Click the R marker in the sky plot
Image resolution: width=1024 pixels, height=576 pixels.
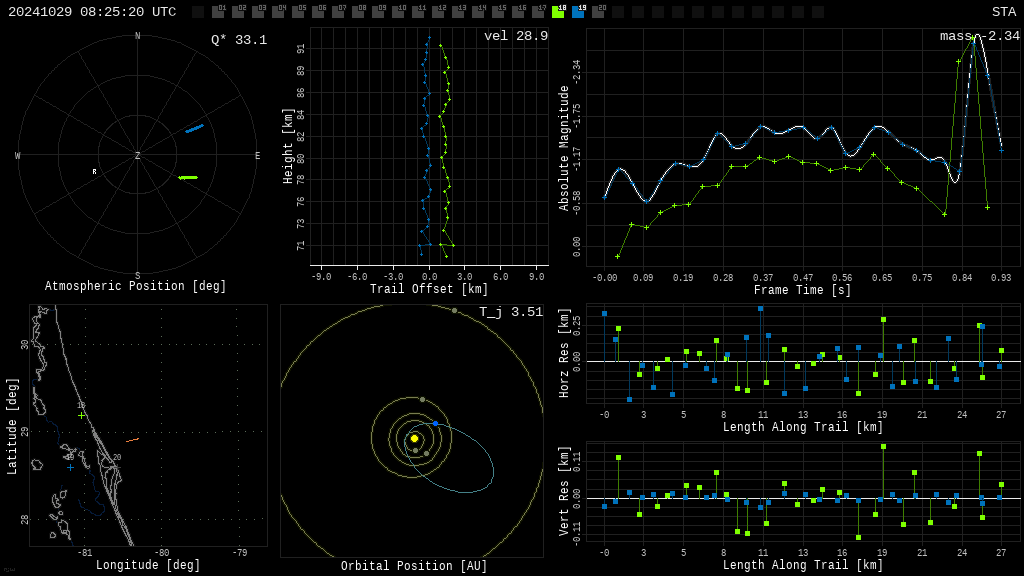pos(95,172)
